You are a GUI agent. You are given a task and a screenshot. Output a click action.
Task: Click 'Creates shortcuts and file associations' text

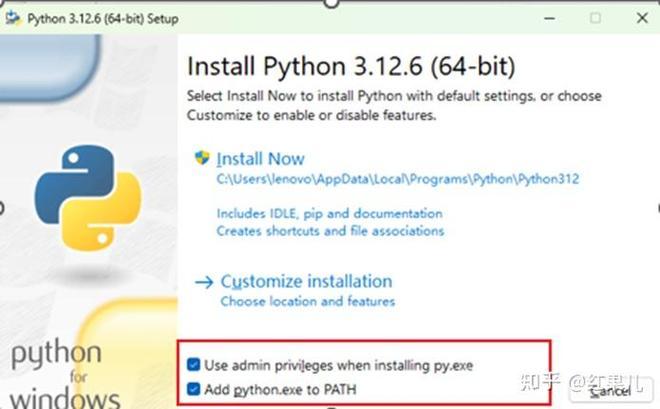coord(330,231)
